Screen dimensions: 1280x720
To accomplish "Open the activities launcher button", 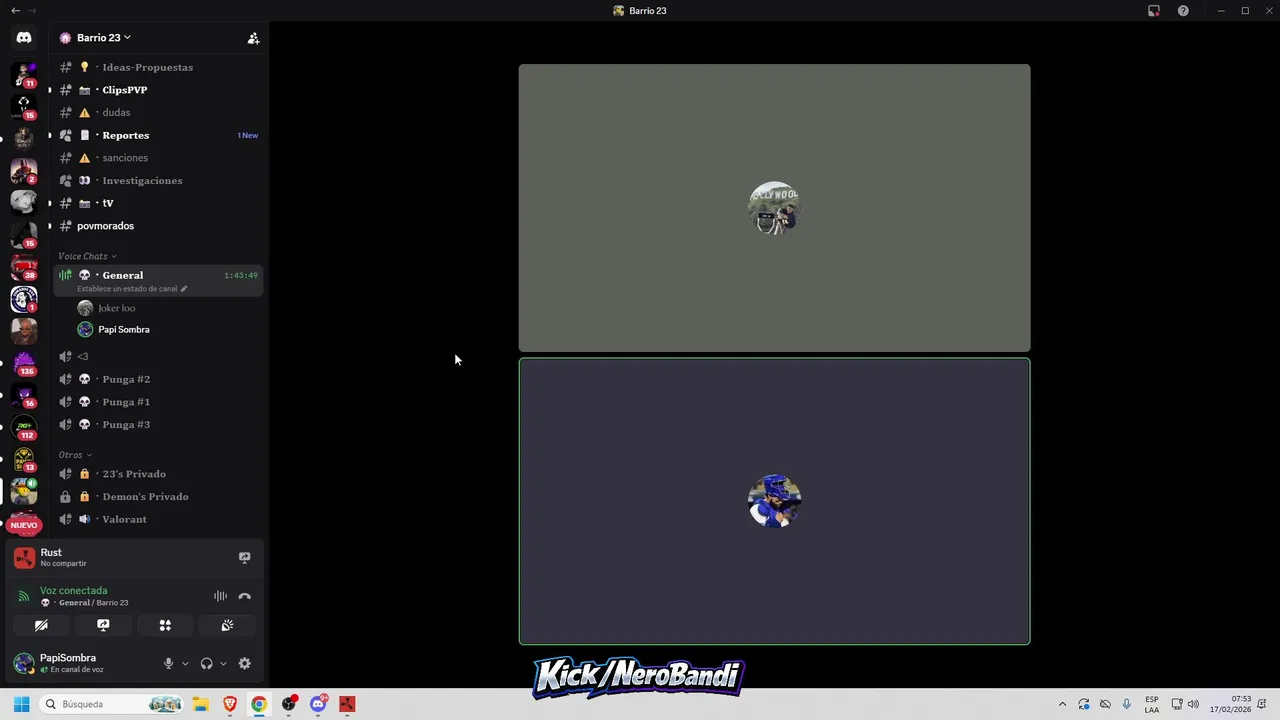I will pyautogui.click(x=165, y=625).
